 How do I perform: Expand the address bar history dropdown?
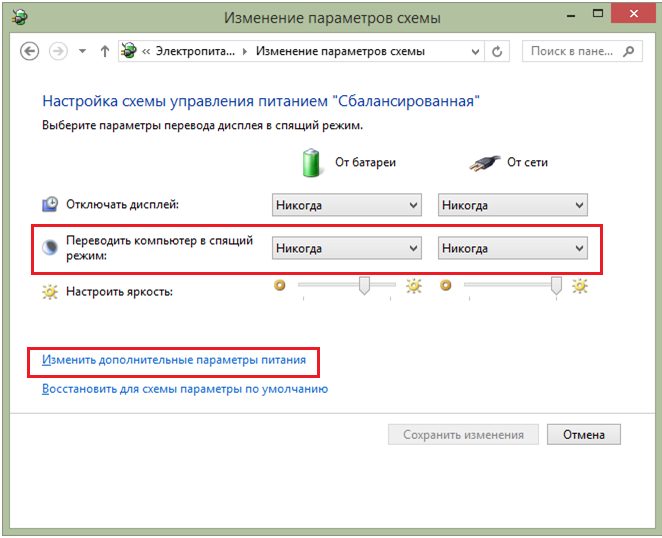point(475,52)
